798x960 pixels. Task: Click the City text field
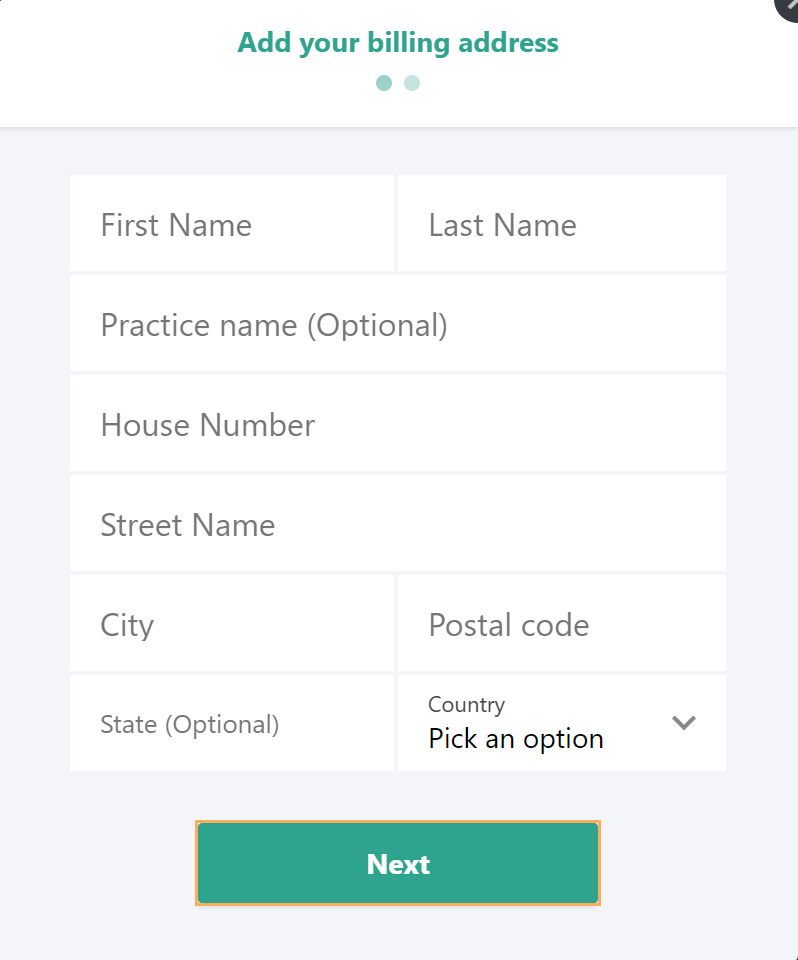tap(231, 623)
